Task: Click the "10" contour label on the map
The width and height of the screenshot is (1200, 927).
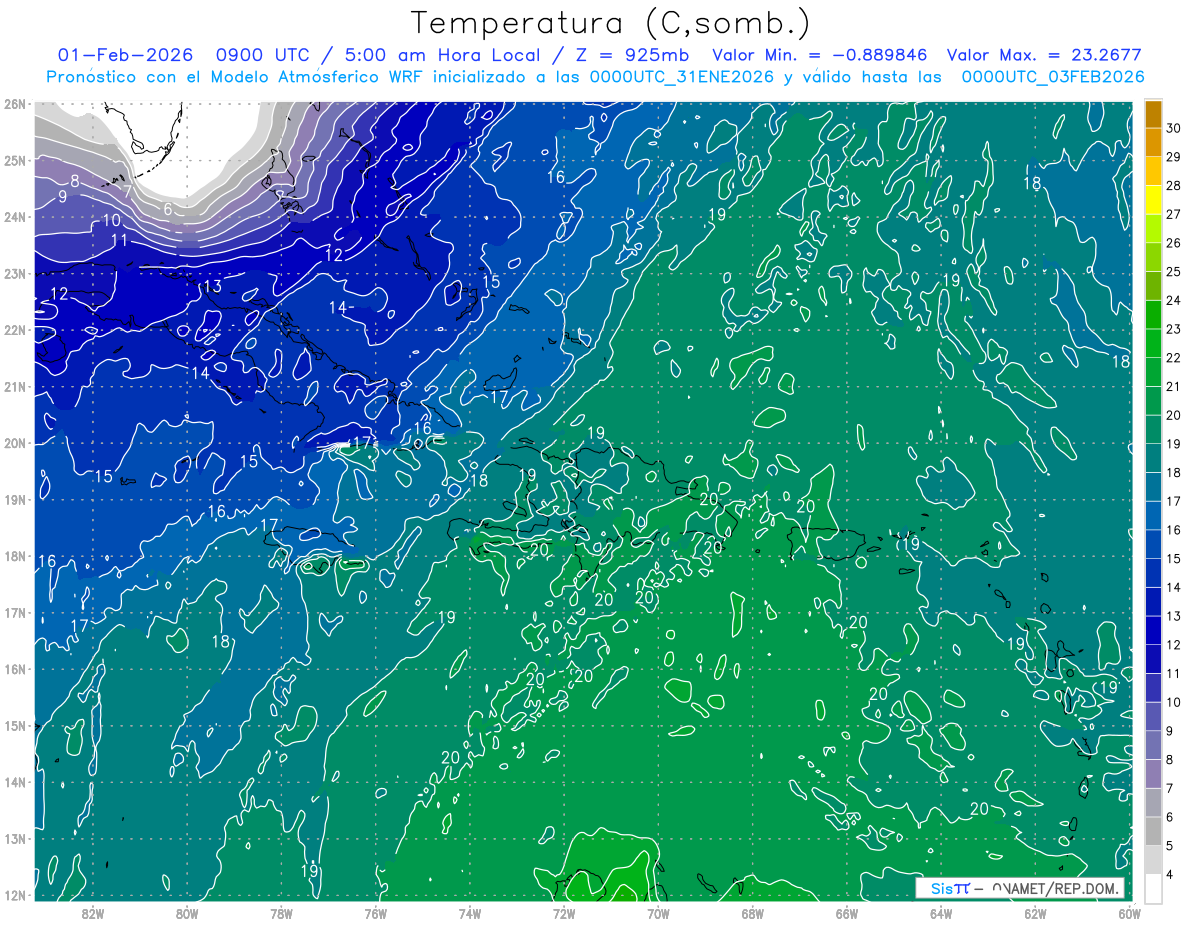Action: click(x=112, y=220)
